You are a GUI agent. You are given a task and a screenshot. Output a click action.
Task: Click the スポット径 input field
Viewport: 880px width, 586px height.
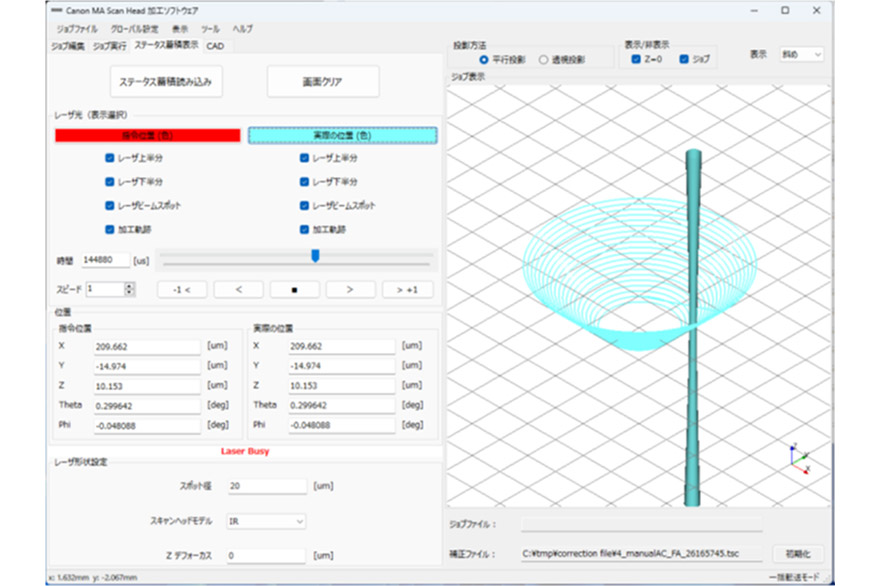point(266,486)
